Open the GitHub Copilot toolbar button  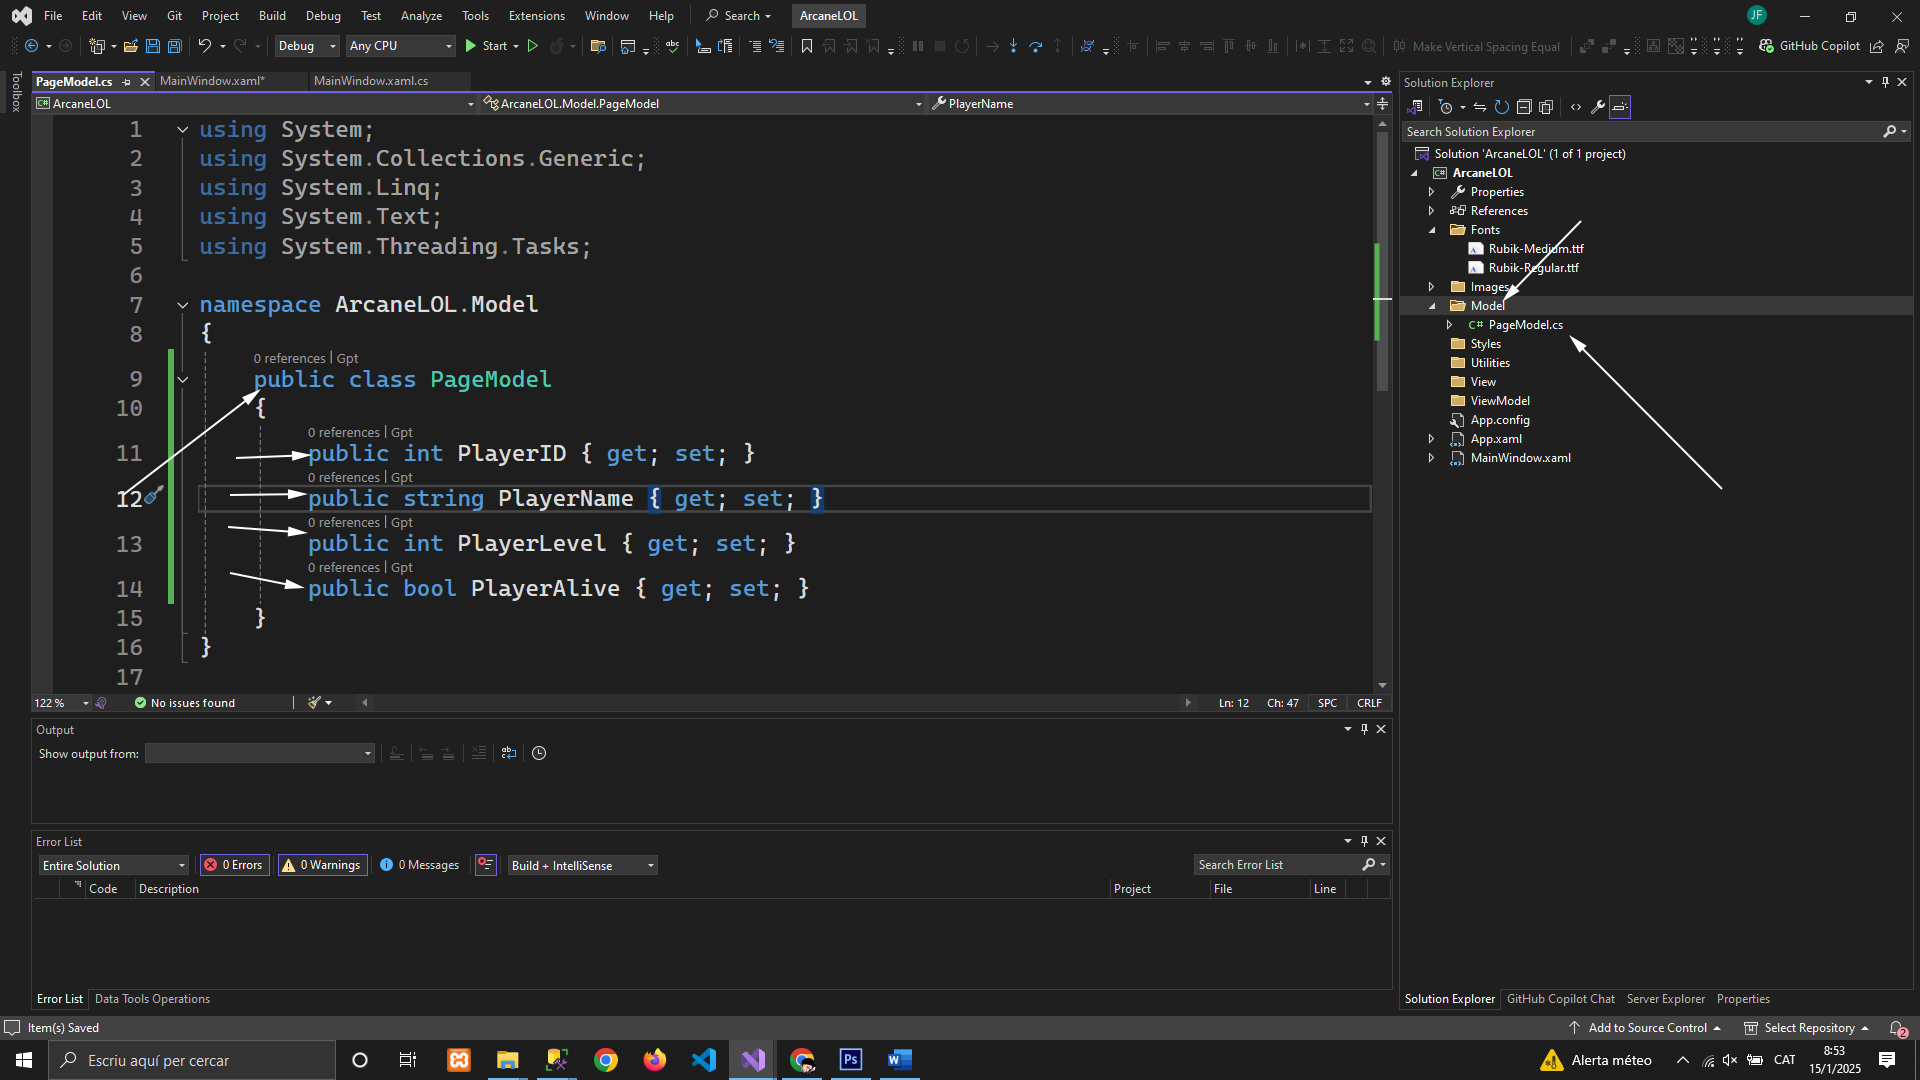point(1810,46)
